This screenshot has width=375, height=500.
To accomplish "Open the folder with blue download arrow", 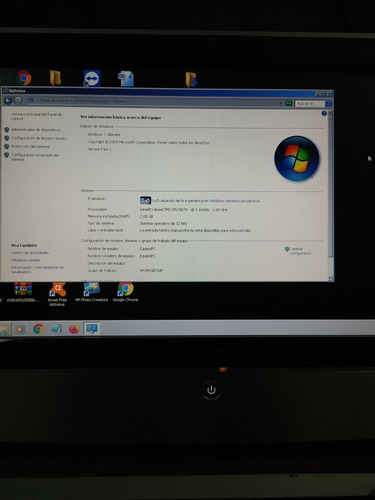I will [x=192, y=80].
